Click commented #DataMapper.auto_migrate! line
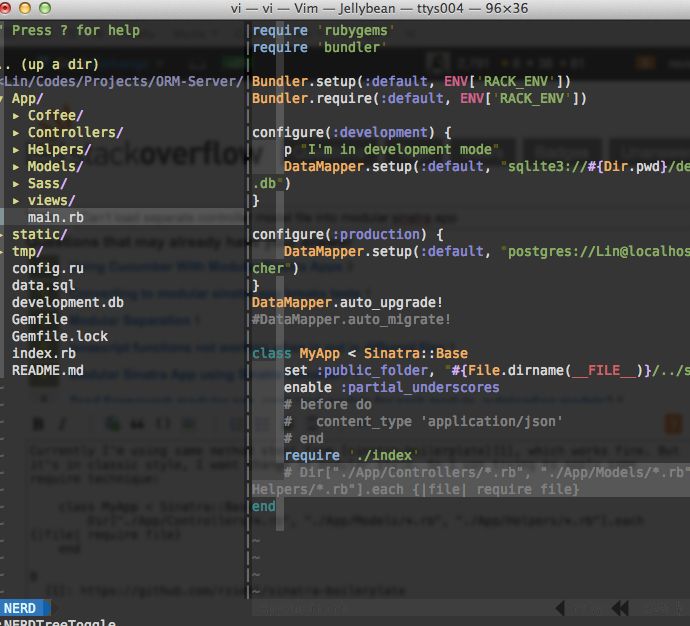This screenshot has width=690, height=626. pos(351,319)
